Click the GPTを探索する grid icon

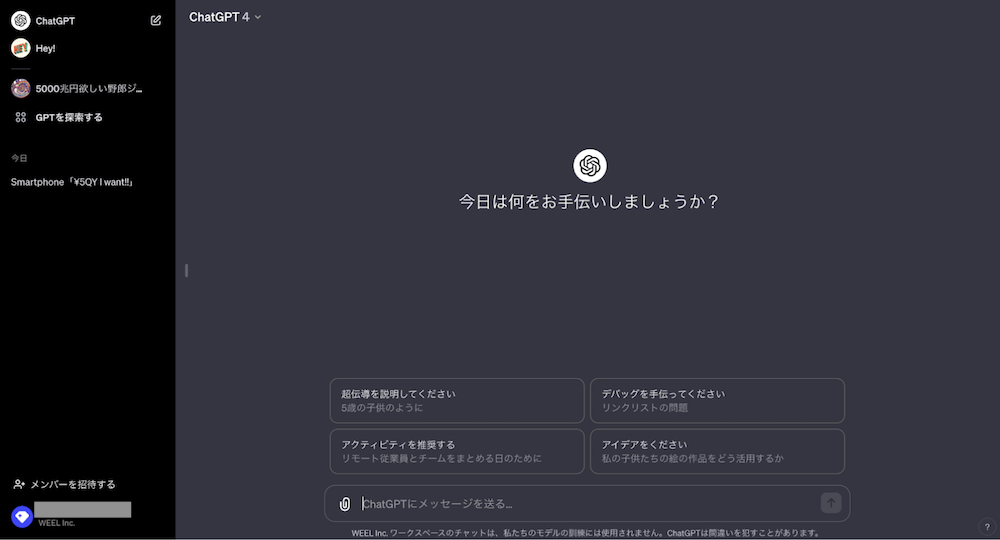20,117
